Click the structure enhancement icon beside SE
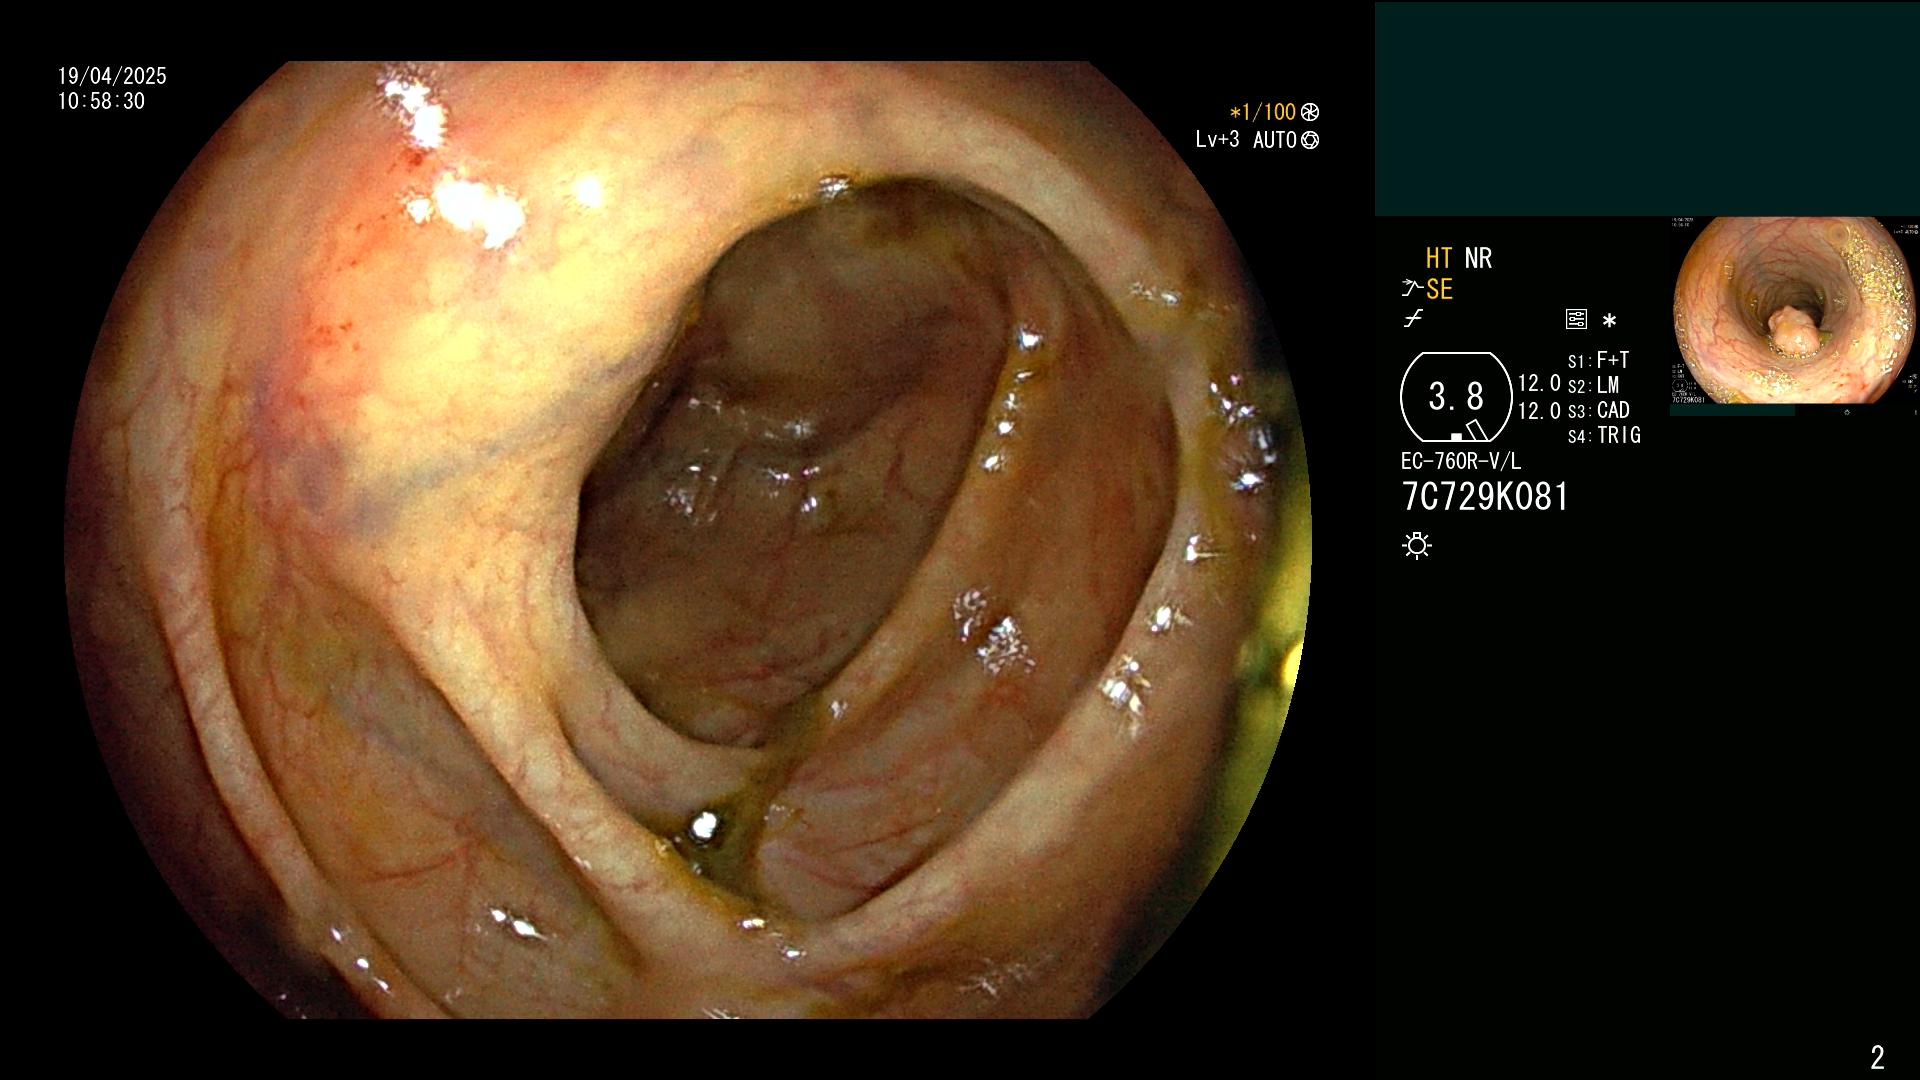1920x1080 pixels. click(1412, 289)
